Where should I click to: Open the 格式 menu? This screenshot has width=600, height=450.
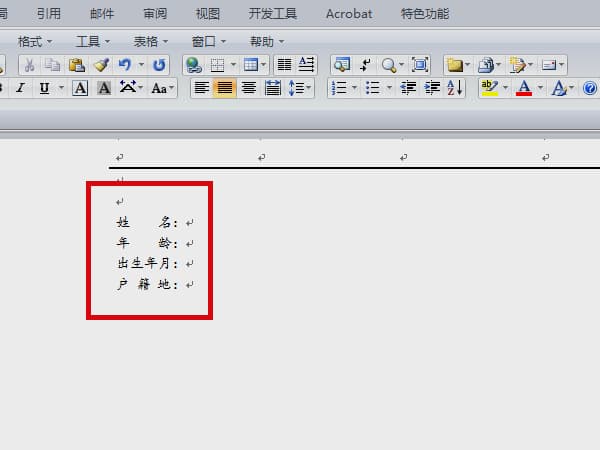tap(35, 41)
